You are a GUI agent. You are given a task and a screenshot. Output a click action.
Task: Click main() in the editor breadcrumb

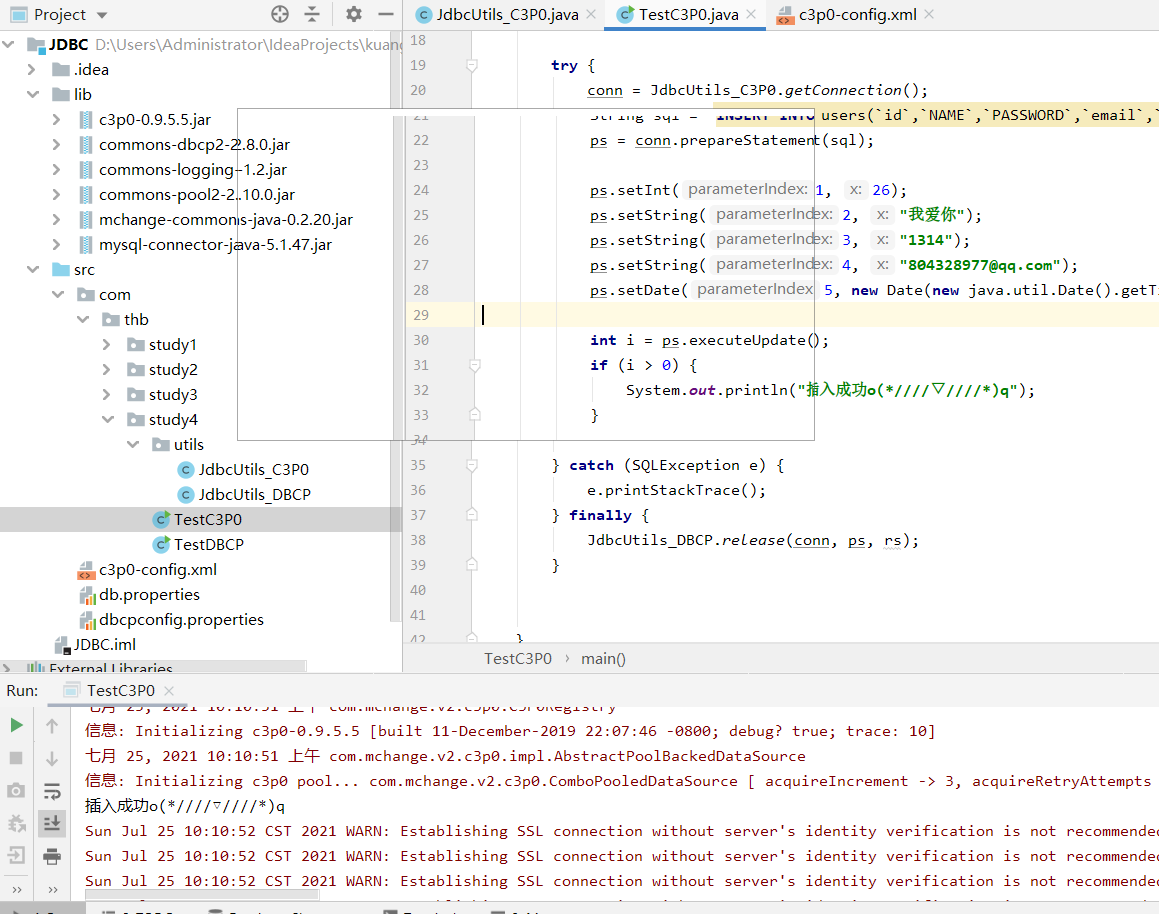[x=603, y=658]
